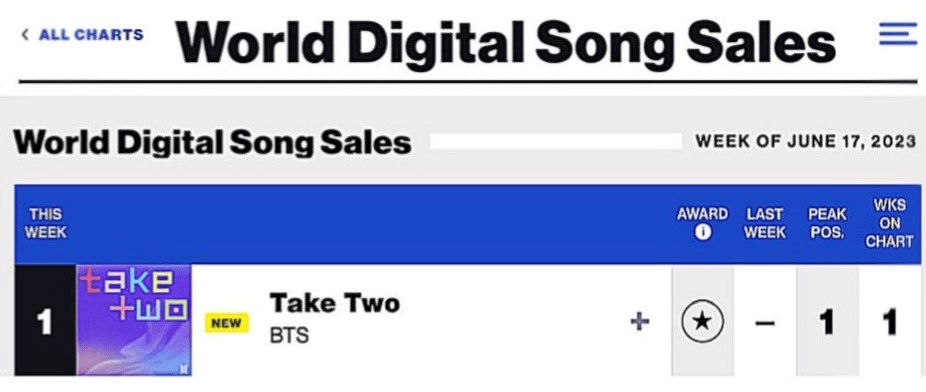Viewport: 926px width, 392px height.
Task: Click the Take Two peak position value
Action: pyautogui.click(x=827, y=322)
